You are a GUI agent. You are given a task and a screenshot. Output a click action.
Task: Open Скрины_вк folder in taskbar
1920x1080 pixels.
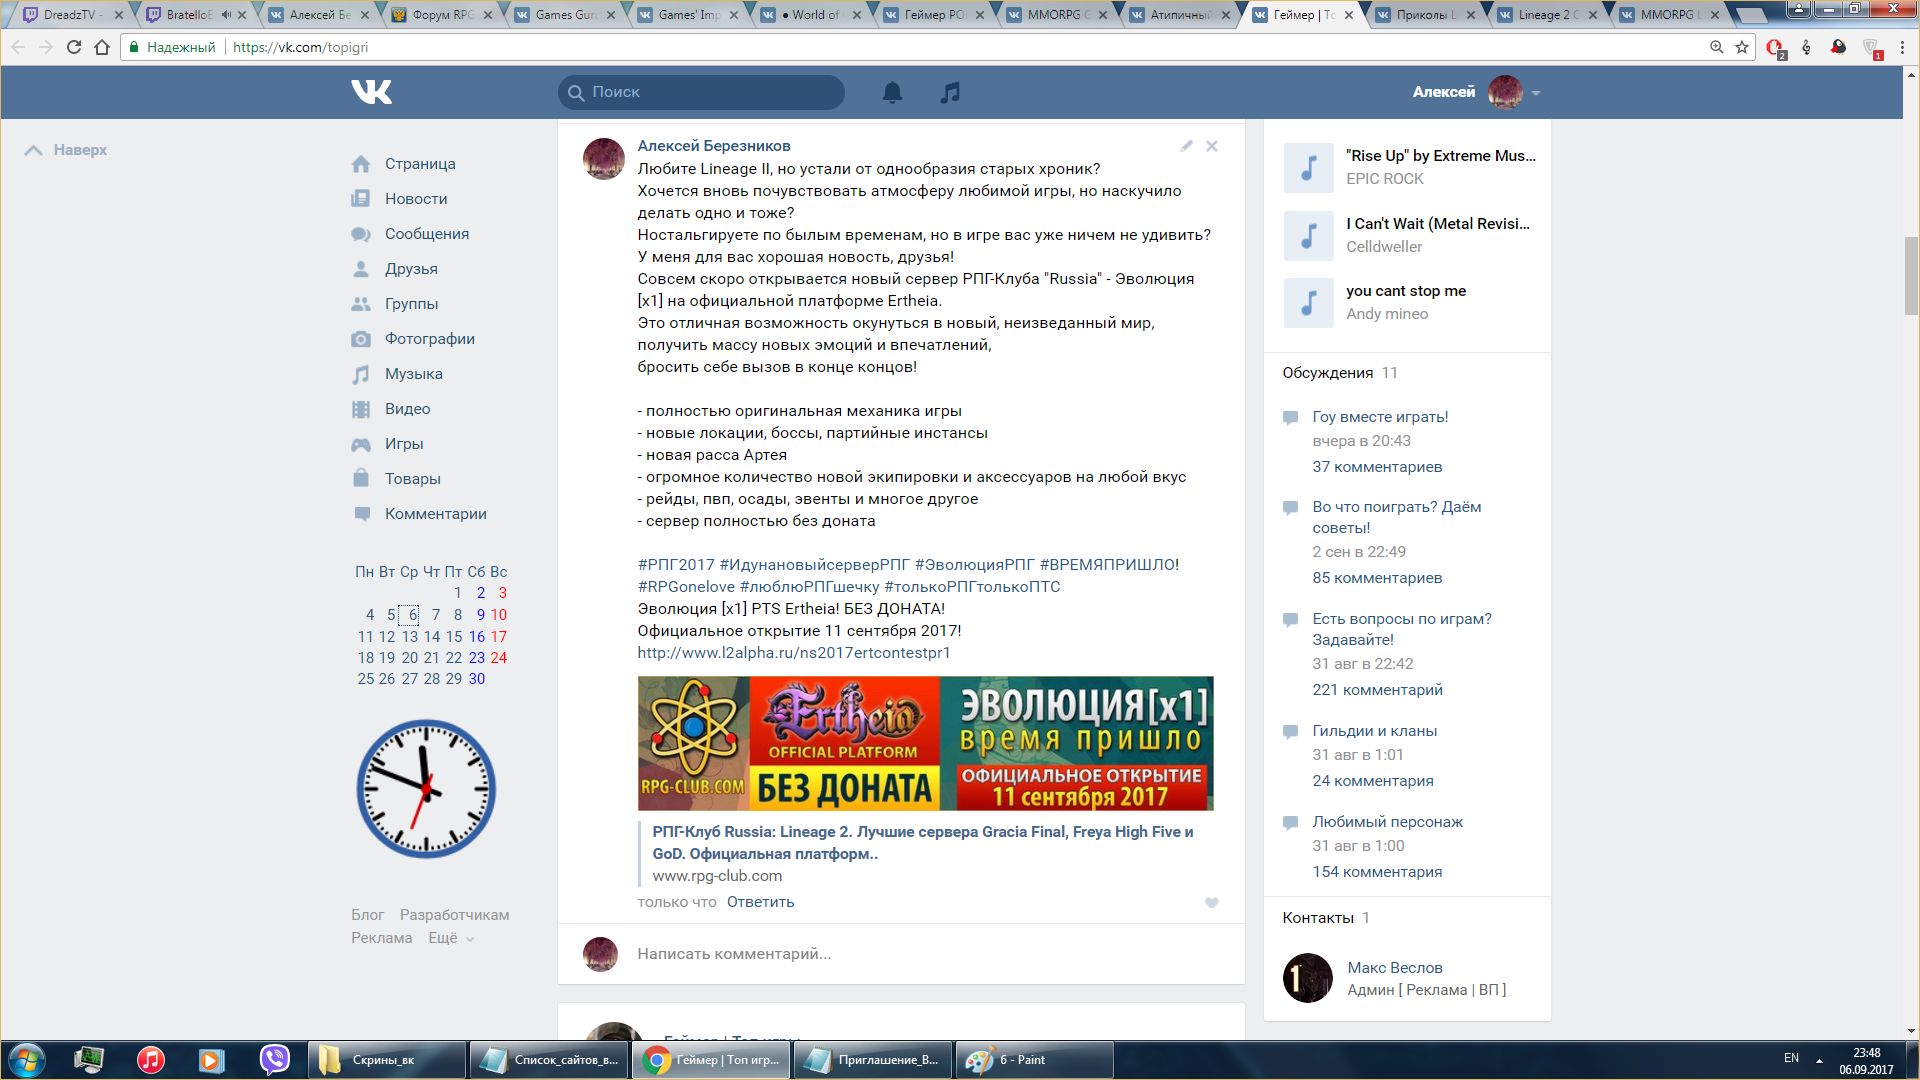pos(386,1060)
